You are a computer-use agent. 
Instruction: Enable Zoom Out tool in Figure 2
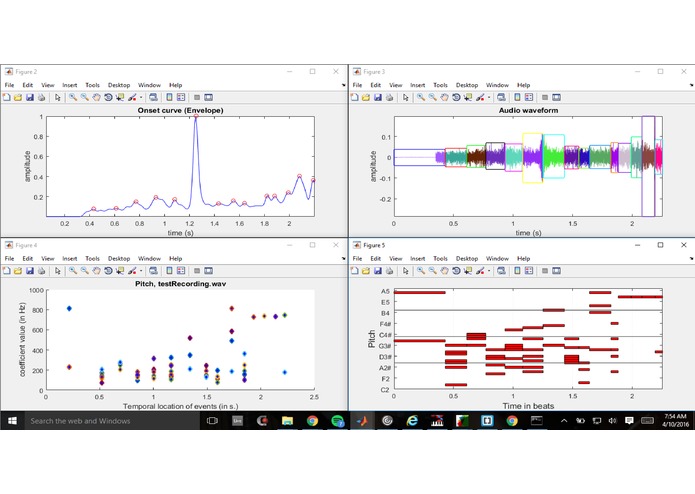coord(85,97)
